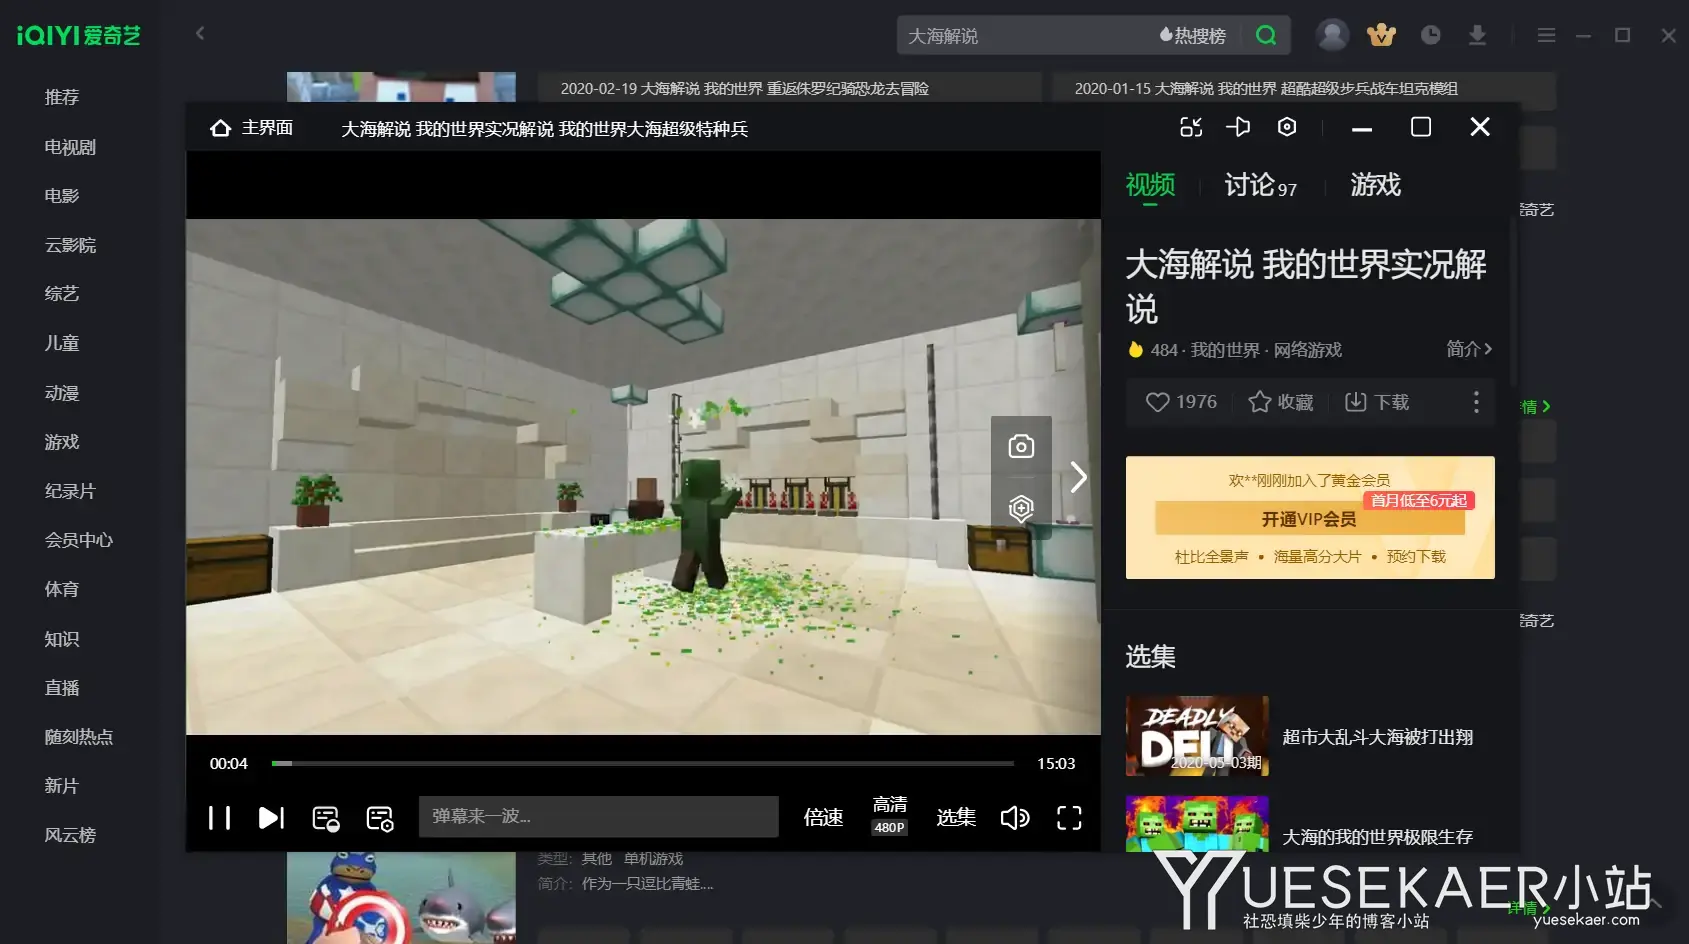Screen dimensions: 1689x944
Task: Open the 选集 episode selector in player
Action: (x=956, y=817)
